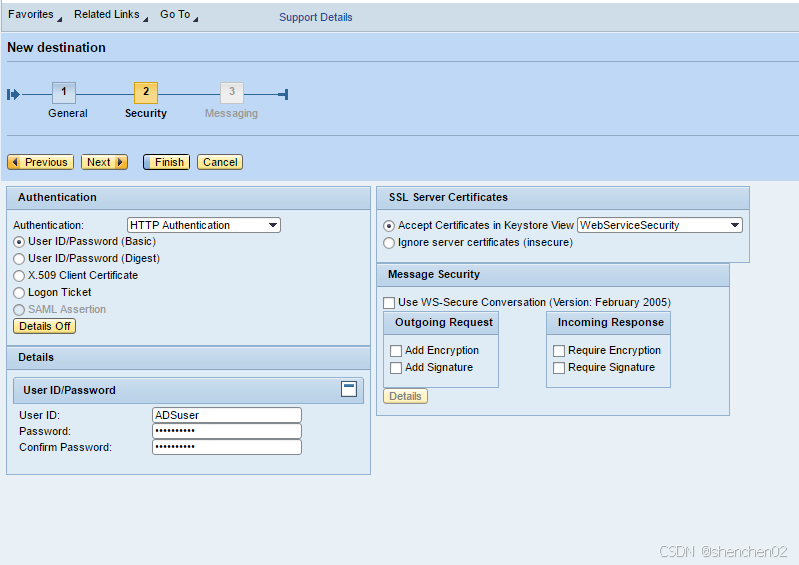
Task: Collapse the User ID/Password panel icon
Action: [x=349, y=389]
